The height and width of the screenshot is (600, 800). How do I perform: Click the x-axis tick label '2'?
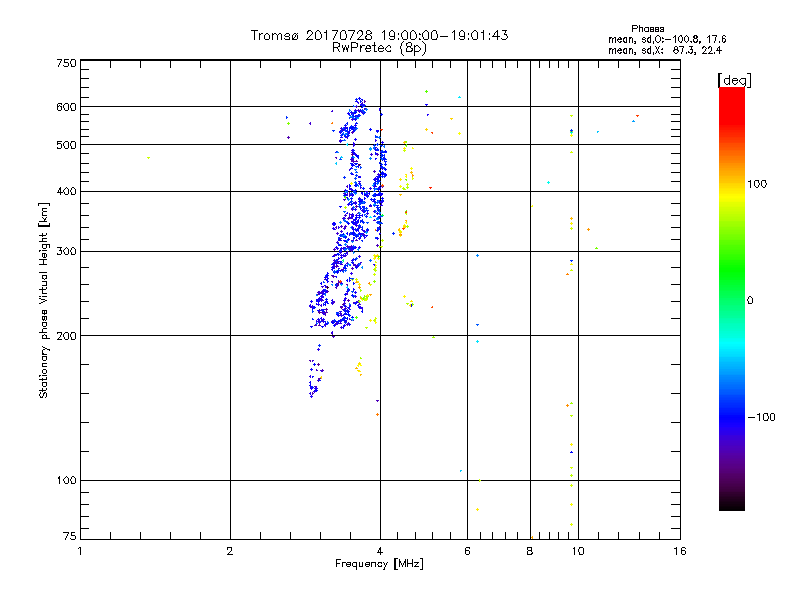click(230, 551)
